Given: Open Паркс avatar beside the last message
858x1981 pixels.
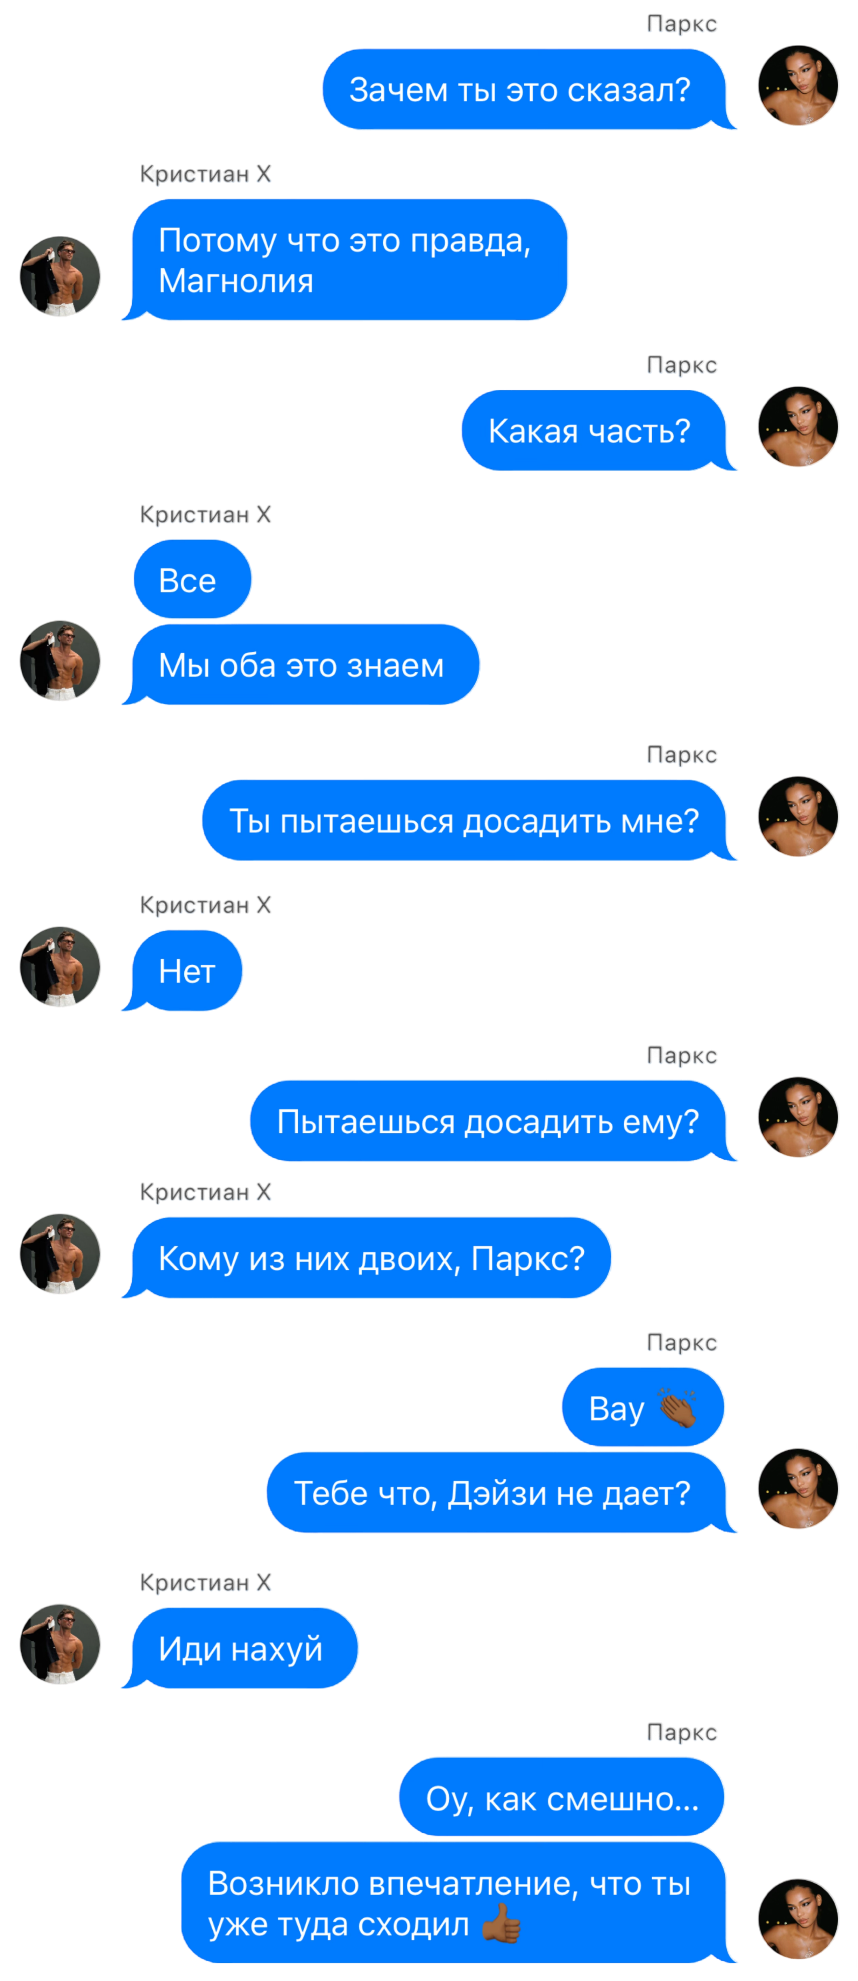Looking at the screenshot, I should (797, 1918).
